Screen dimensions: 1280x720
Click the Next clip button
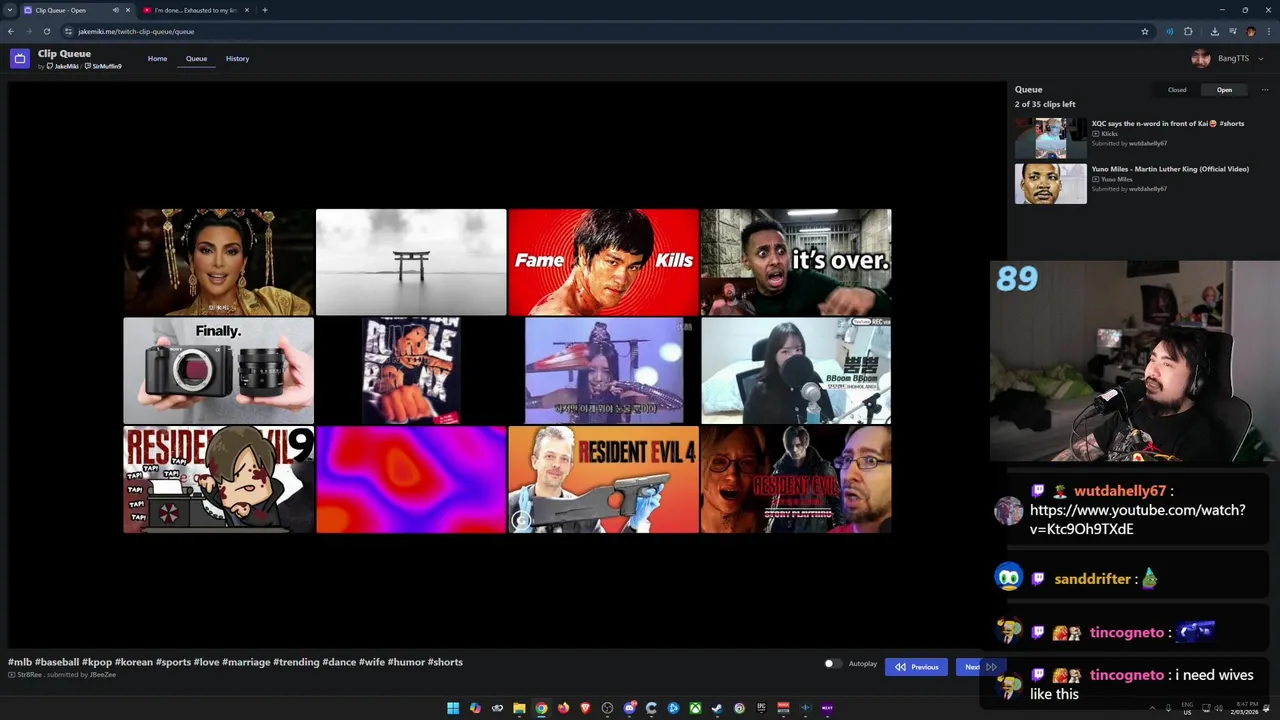point(980,667)
